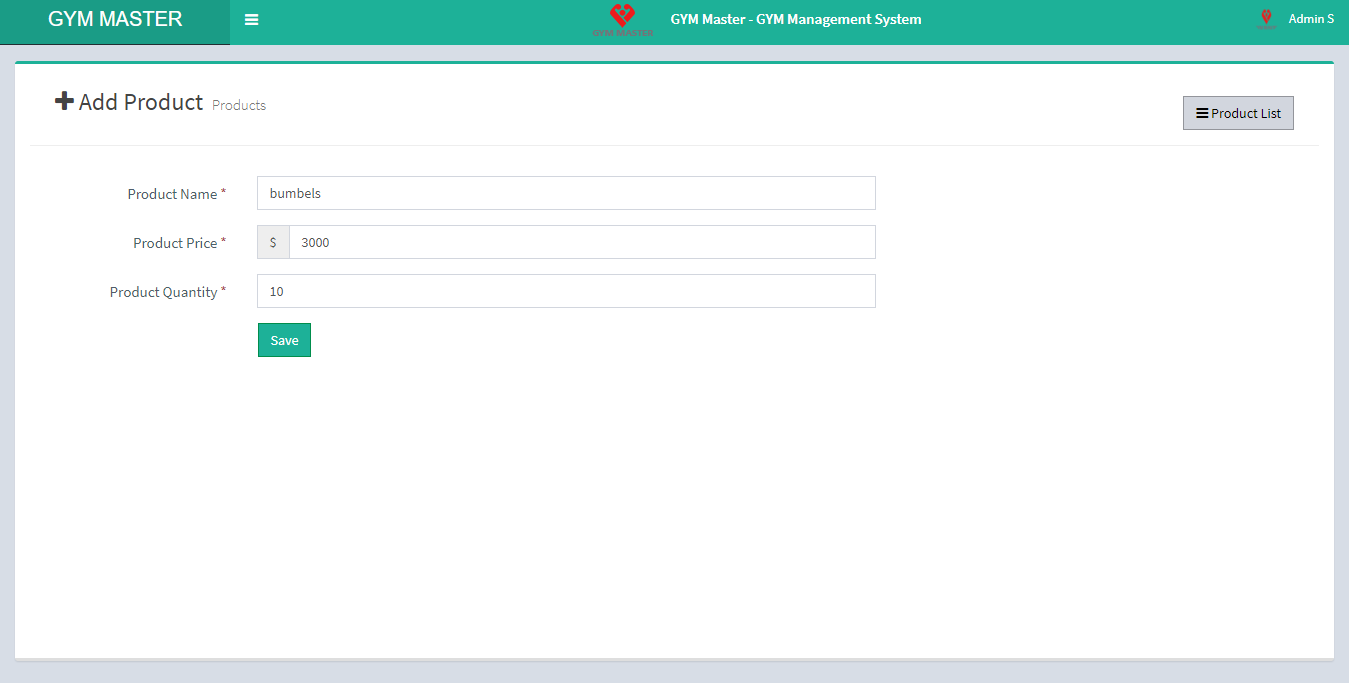Focus the Product Name field containing bumbels
Image resolution: width=1349 pixels, height=683 pixels.
[x=566, y=194]
